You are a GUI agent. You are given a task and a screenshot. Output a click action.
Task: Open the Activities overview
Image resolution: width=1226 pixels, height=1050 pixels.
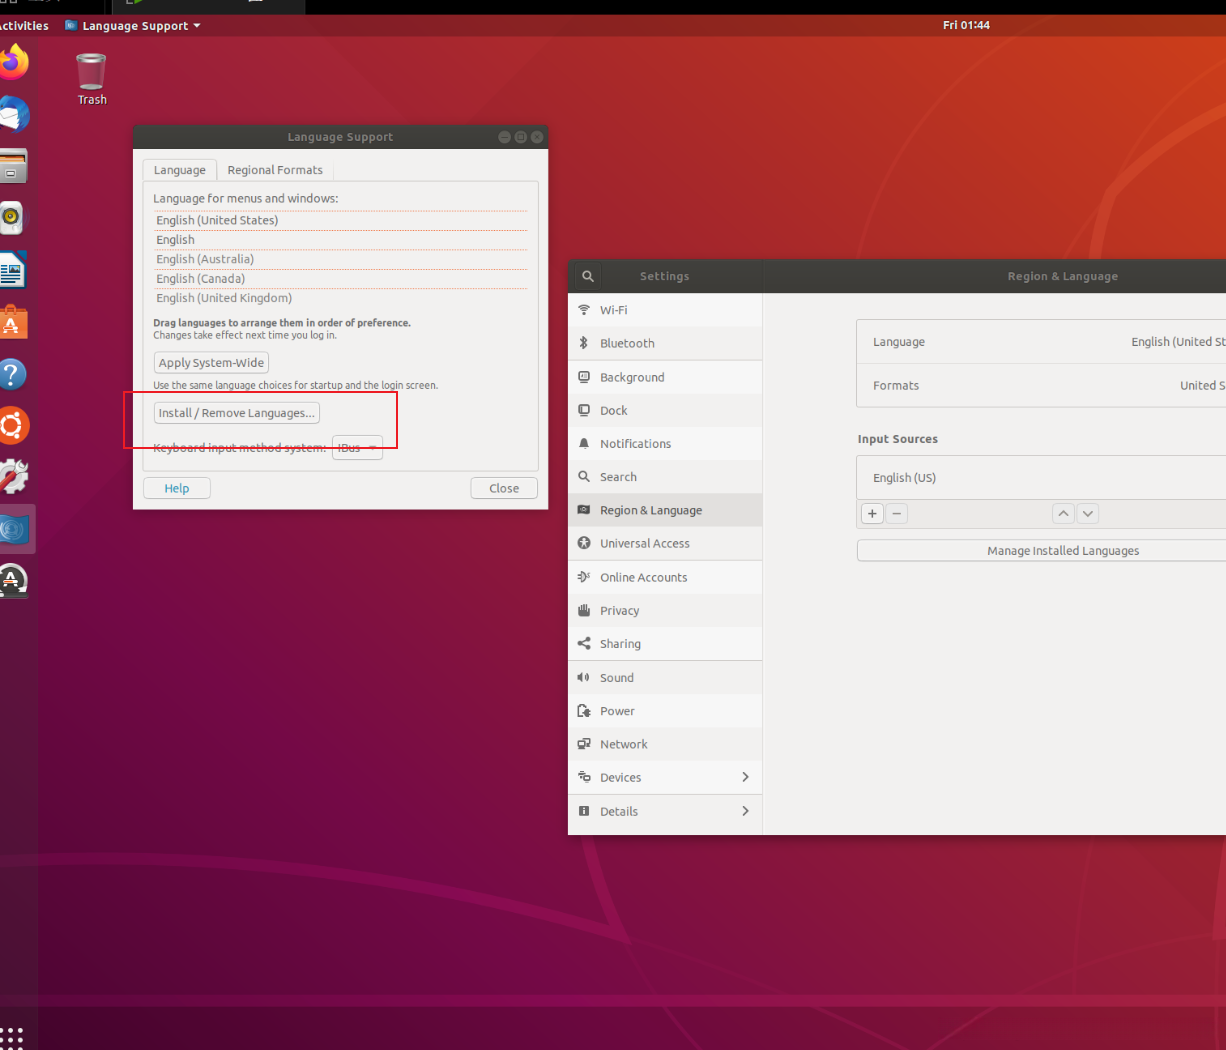pos(24,25)
